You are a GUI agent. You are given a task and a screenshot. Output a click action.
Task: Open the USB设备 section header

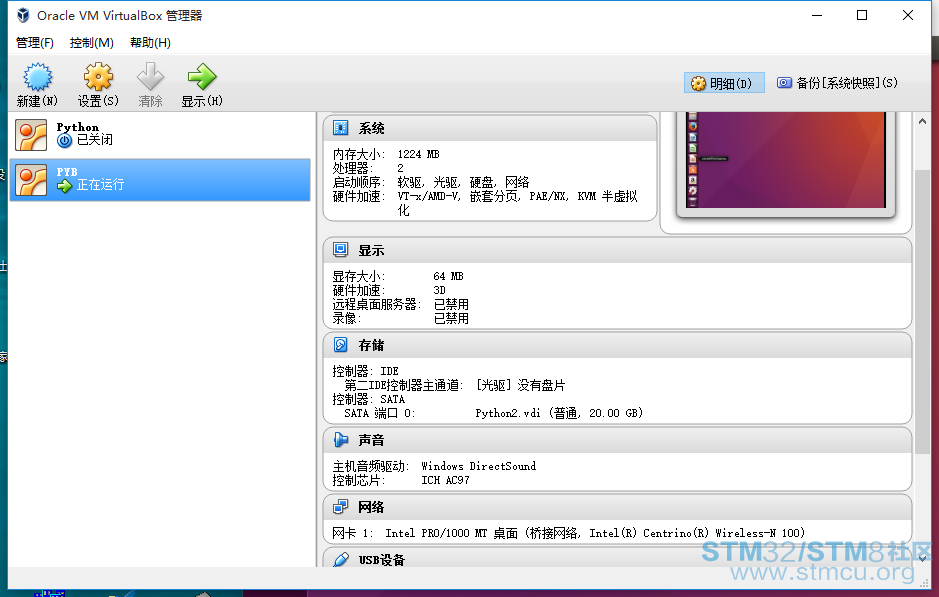coord(617,558)
